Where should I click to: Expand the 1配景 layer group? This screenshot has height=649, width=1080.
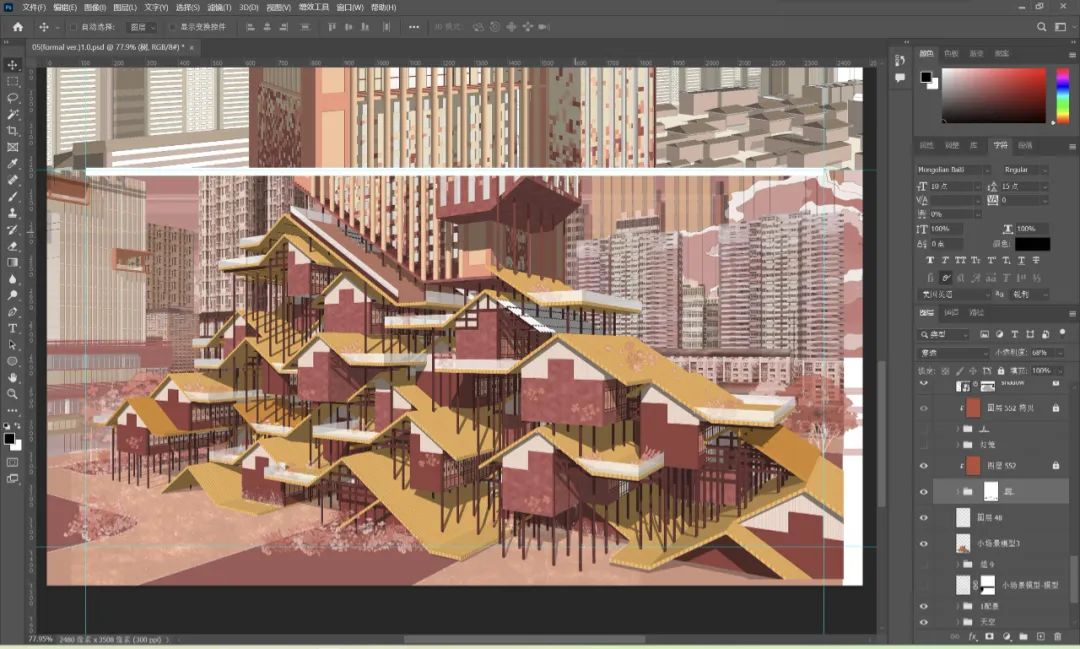click(958, 606)
